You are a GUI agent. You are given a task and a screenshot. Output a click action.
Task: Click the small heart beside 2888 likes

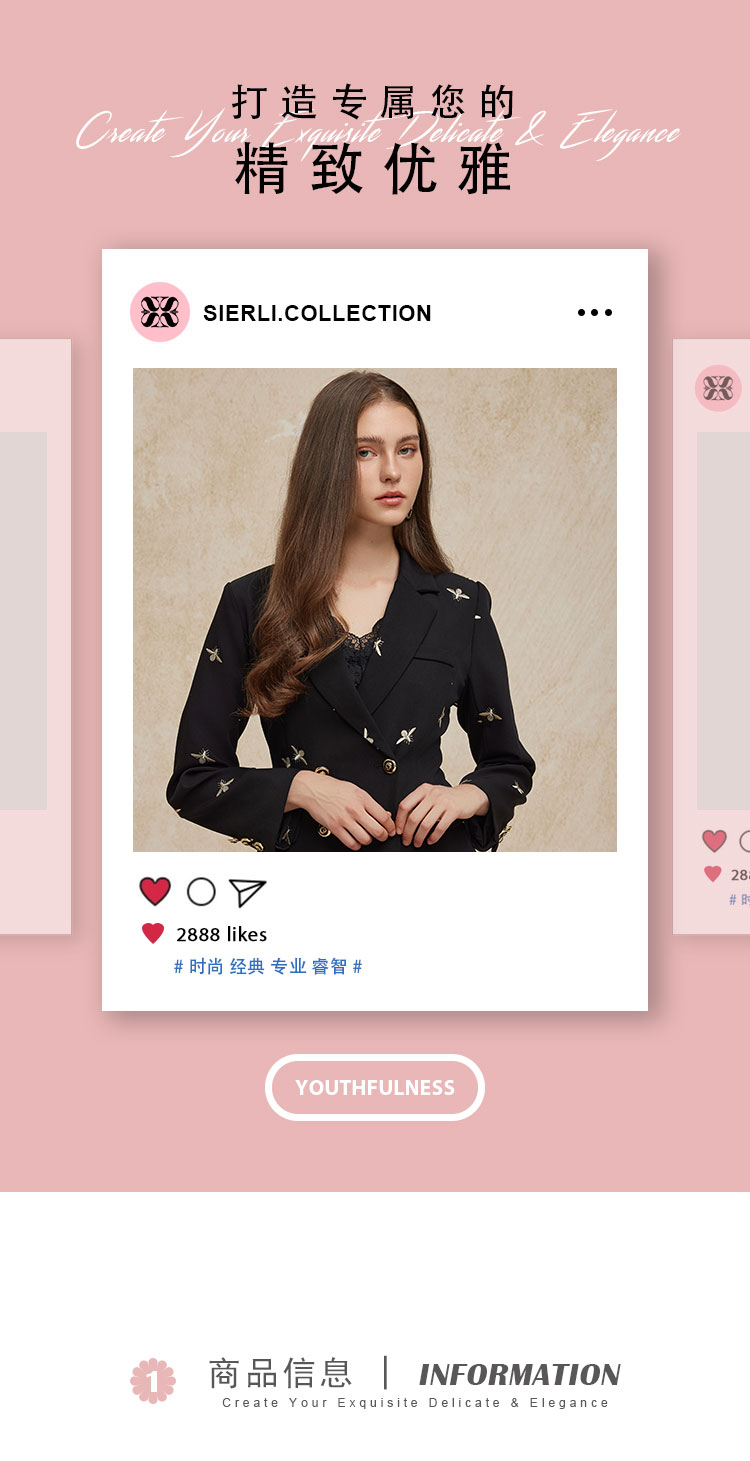click(153, 933)
